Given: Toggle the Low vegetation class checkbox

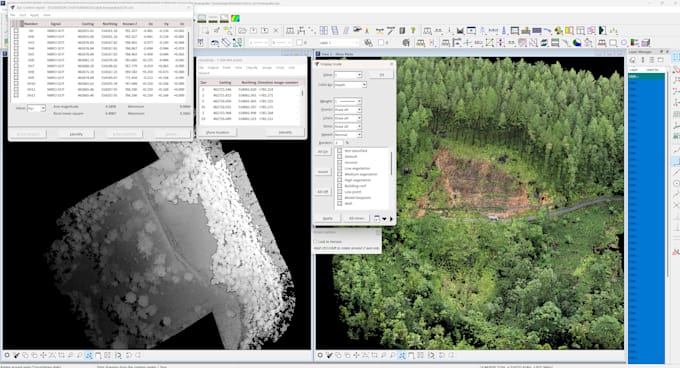Looking at the screenshot, I should click(x=340, y=168).
